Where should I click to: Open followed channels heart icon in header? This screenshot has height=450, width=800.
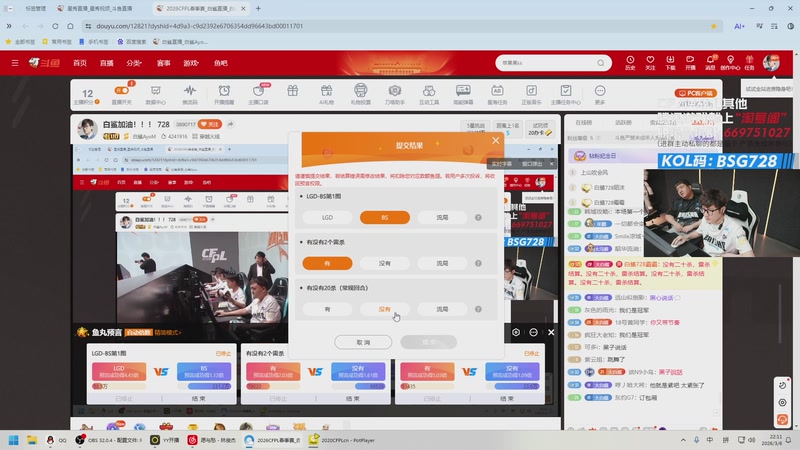tap(650, 62)
